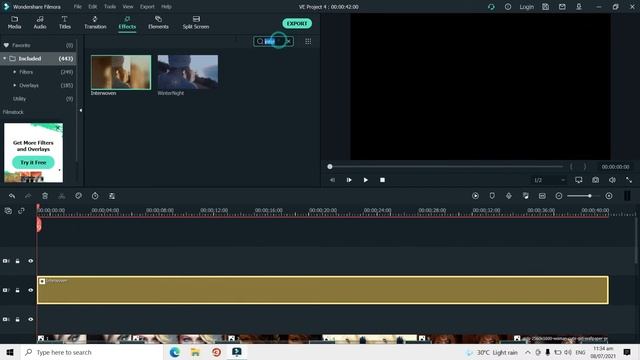Click play frame-by-frame forward button
Image resolution: width=640 pixels, height=360 pixels.
coord(349,180)
